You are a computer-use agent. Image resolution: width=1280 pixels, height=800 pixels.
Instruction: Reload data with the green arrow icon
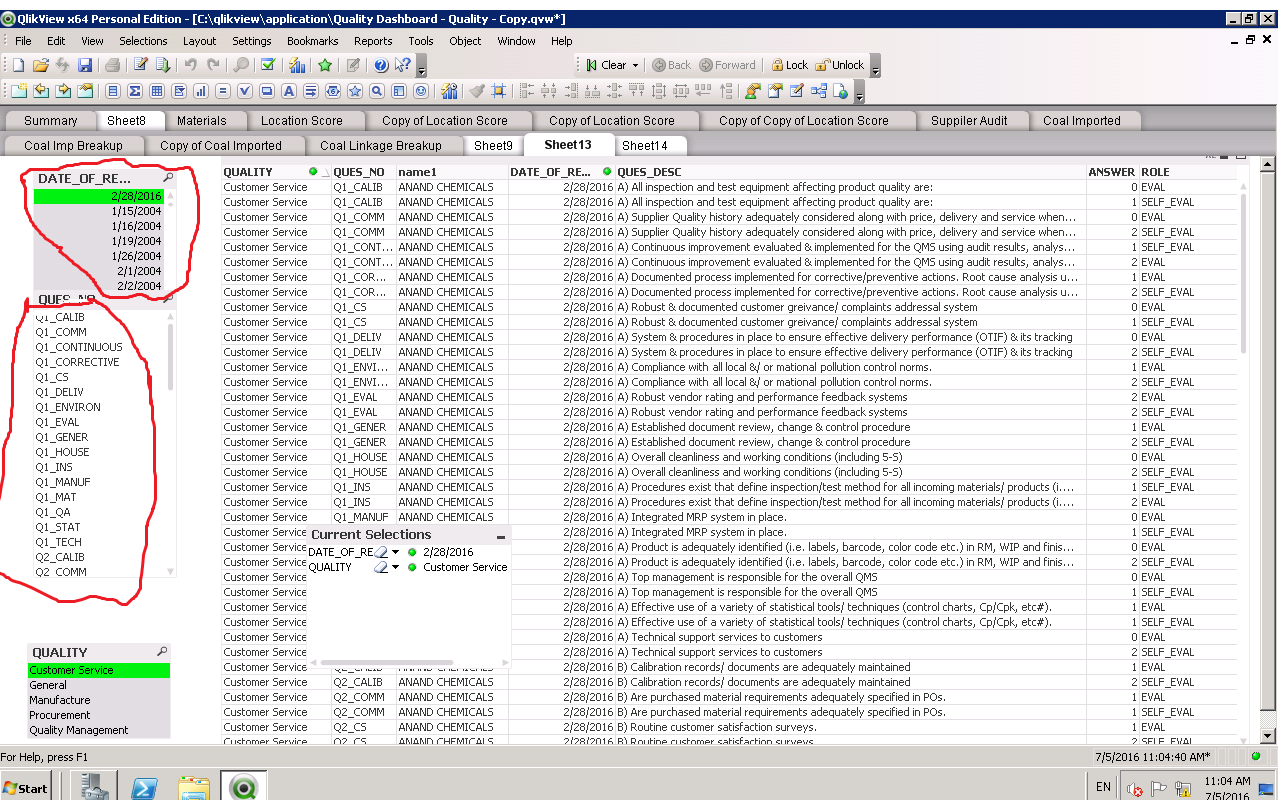coord(163,65)
